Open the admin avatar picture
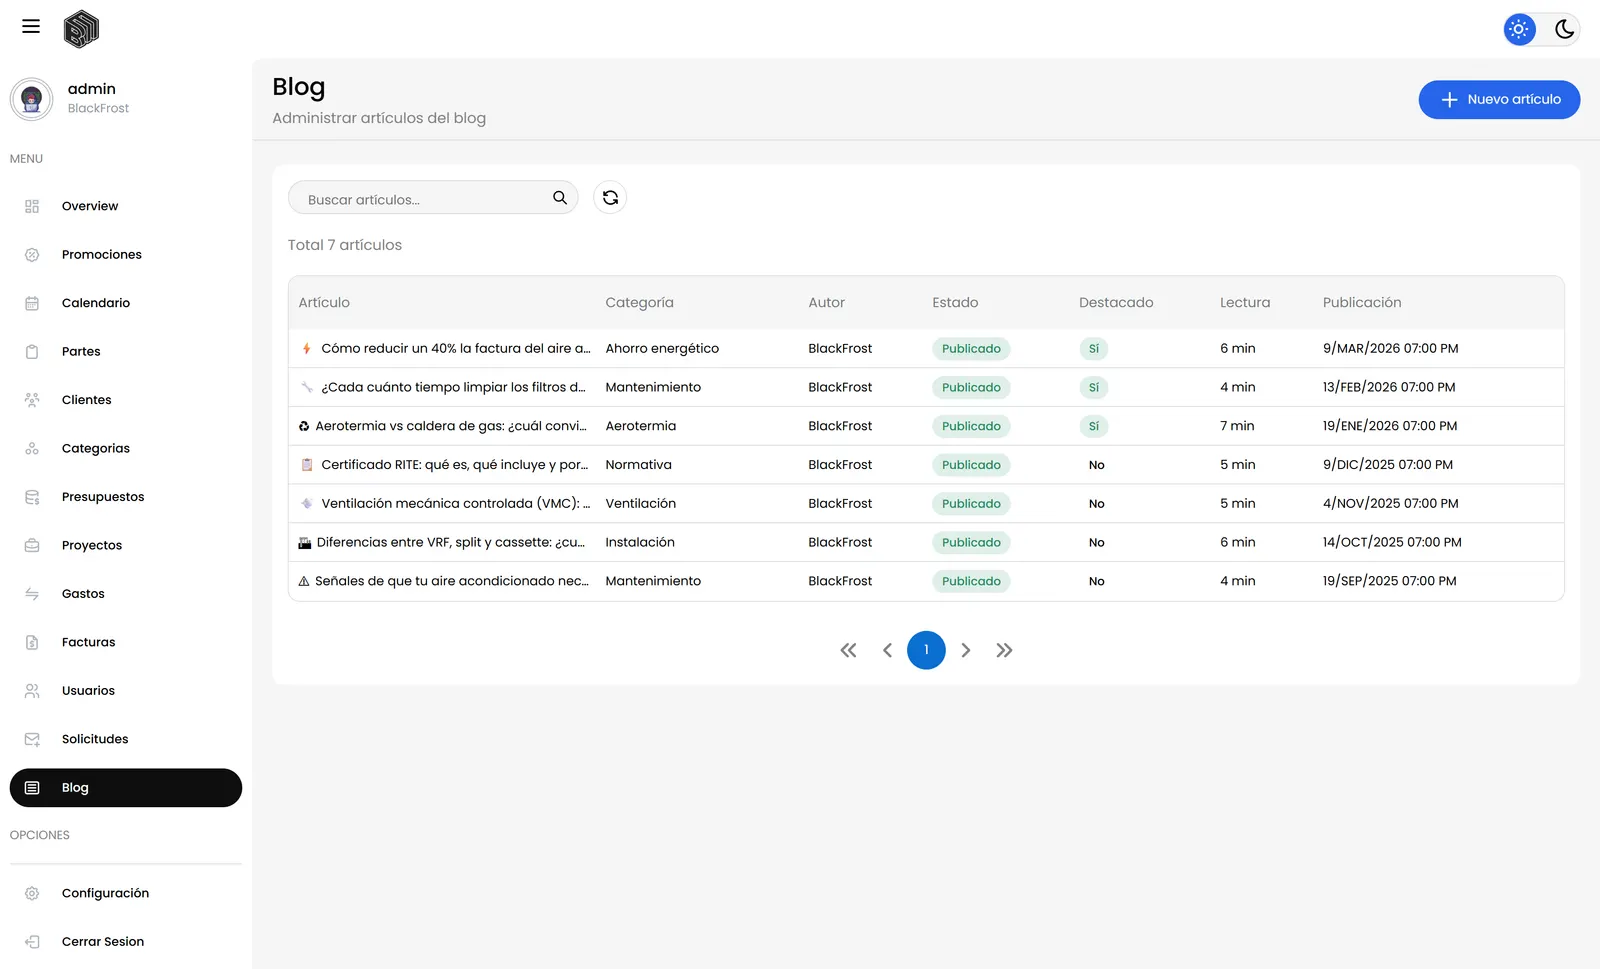This screenshot has height=969, width=1600. [31, 99]
